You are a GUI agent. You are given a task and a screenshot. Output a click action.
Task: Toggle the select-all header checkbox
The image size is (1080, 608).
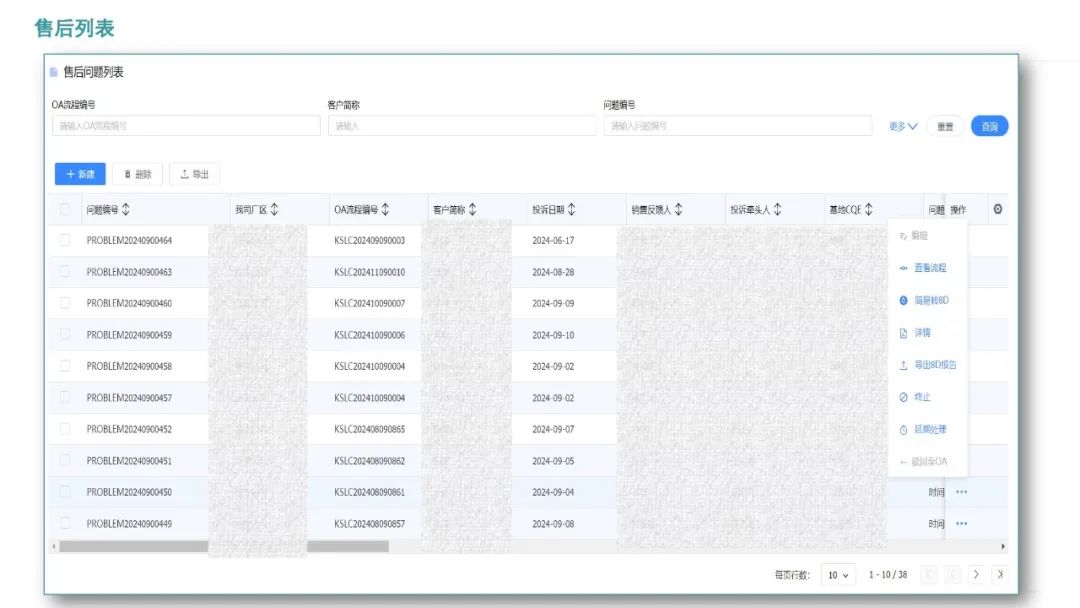(x=65, y=210)
